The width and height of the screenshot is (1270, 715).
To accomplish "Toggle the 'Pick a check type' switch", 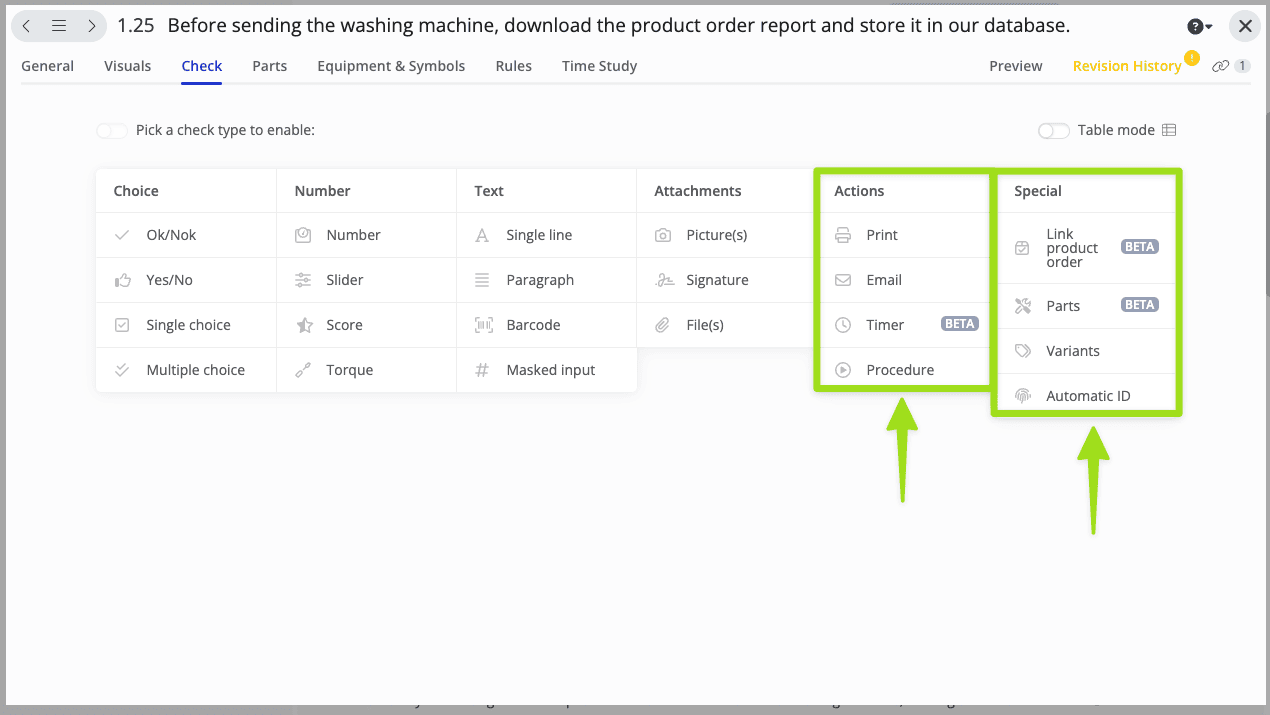I will (x=111, y=130).
